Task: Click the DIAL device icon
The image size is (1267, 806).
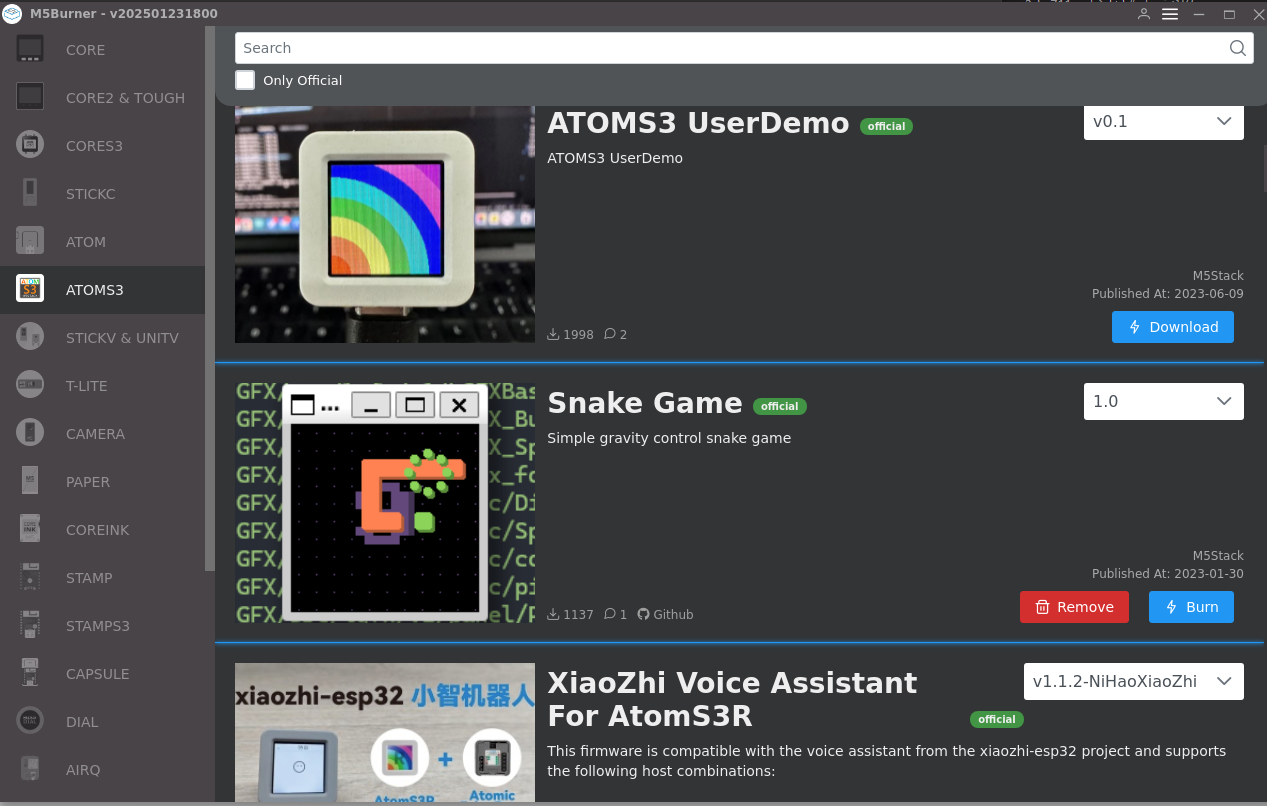Action: tap(30, 721)
